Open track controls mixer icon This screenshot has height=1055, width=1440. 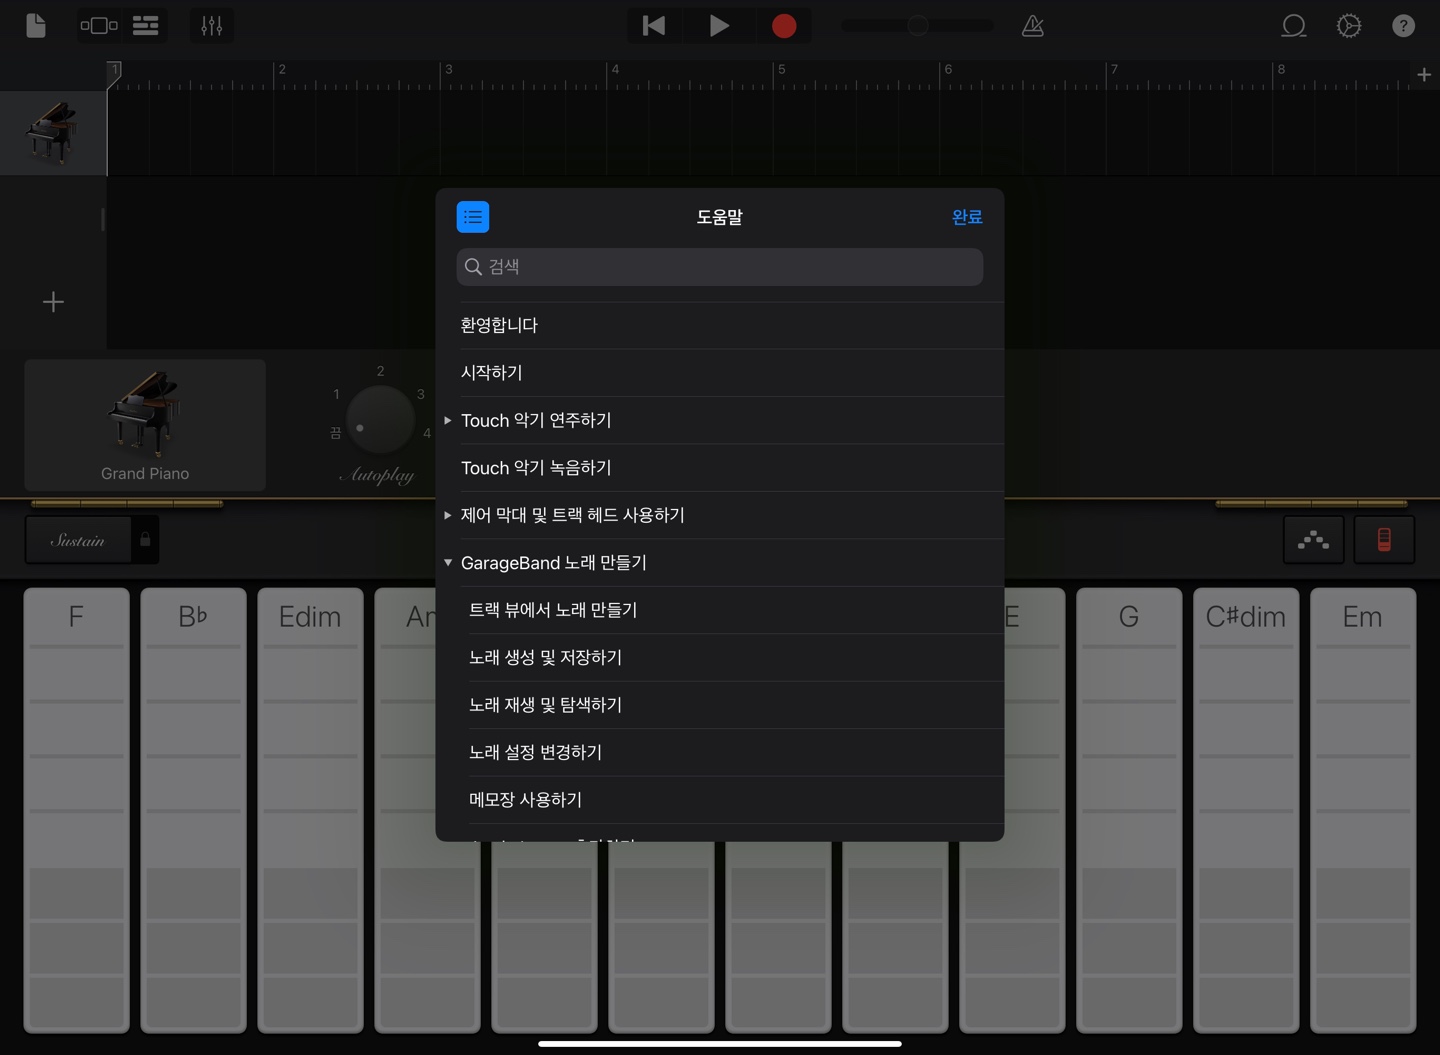[x=212, y=25]
